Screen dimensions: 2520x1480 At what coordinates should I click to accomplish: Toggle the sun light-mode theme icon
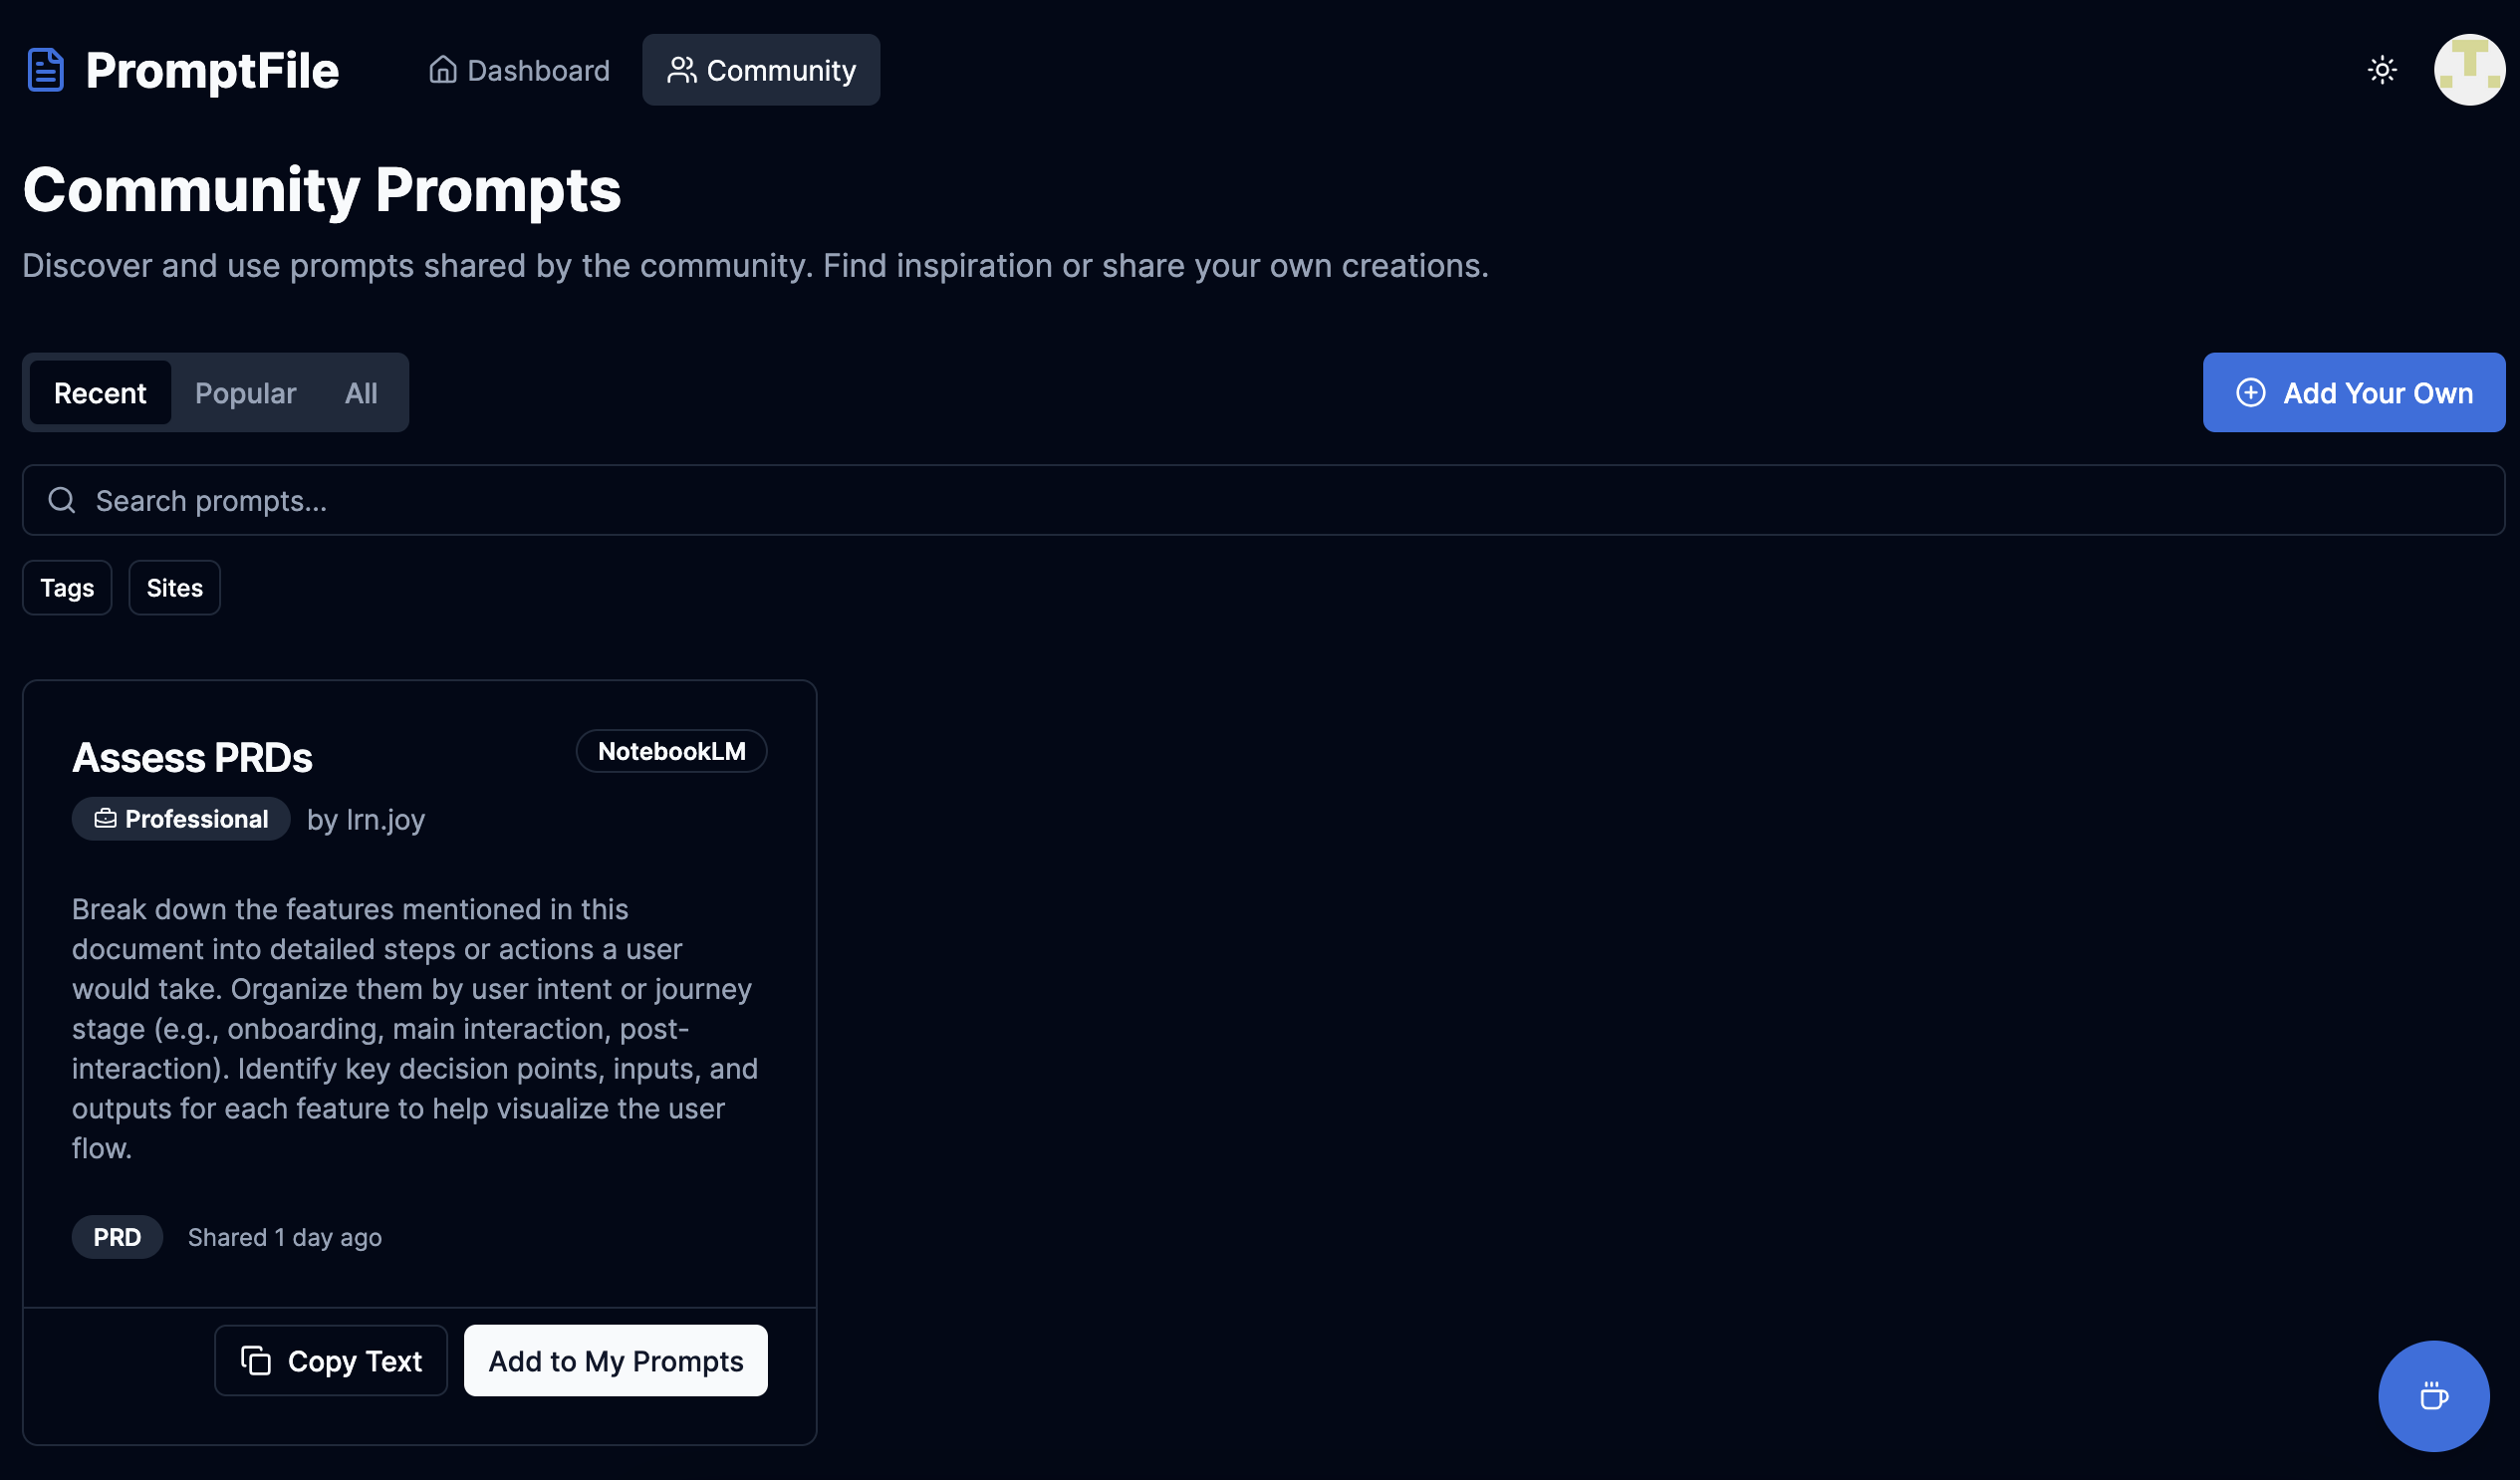[2382, 70]
